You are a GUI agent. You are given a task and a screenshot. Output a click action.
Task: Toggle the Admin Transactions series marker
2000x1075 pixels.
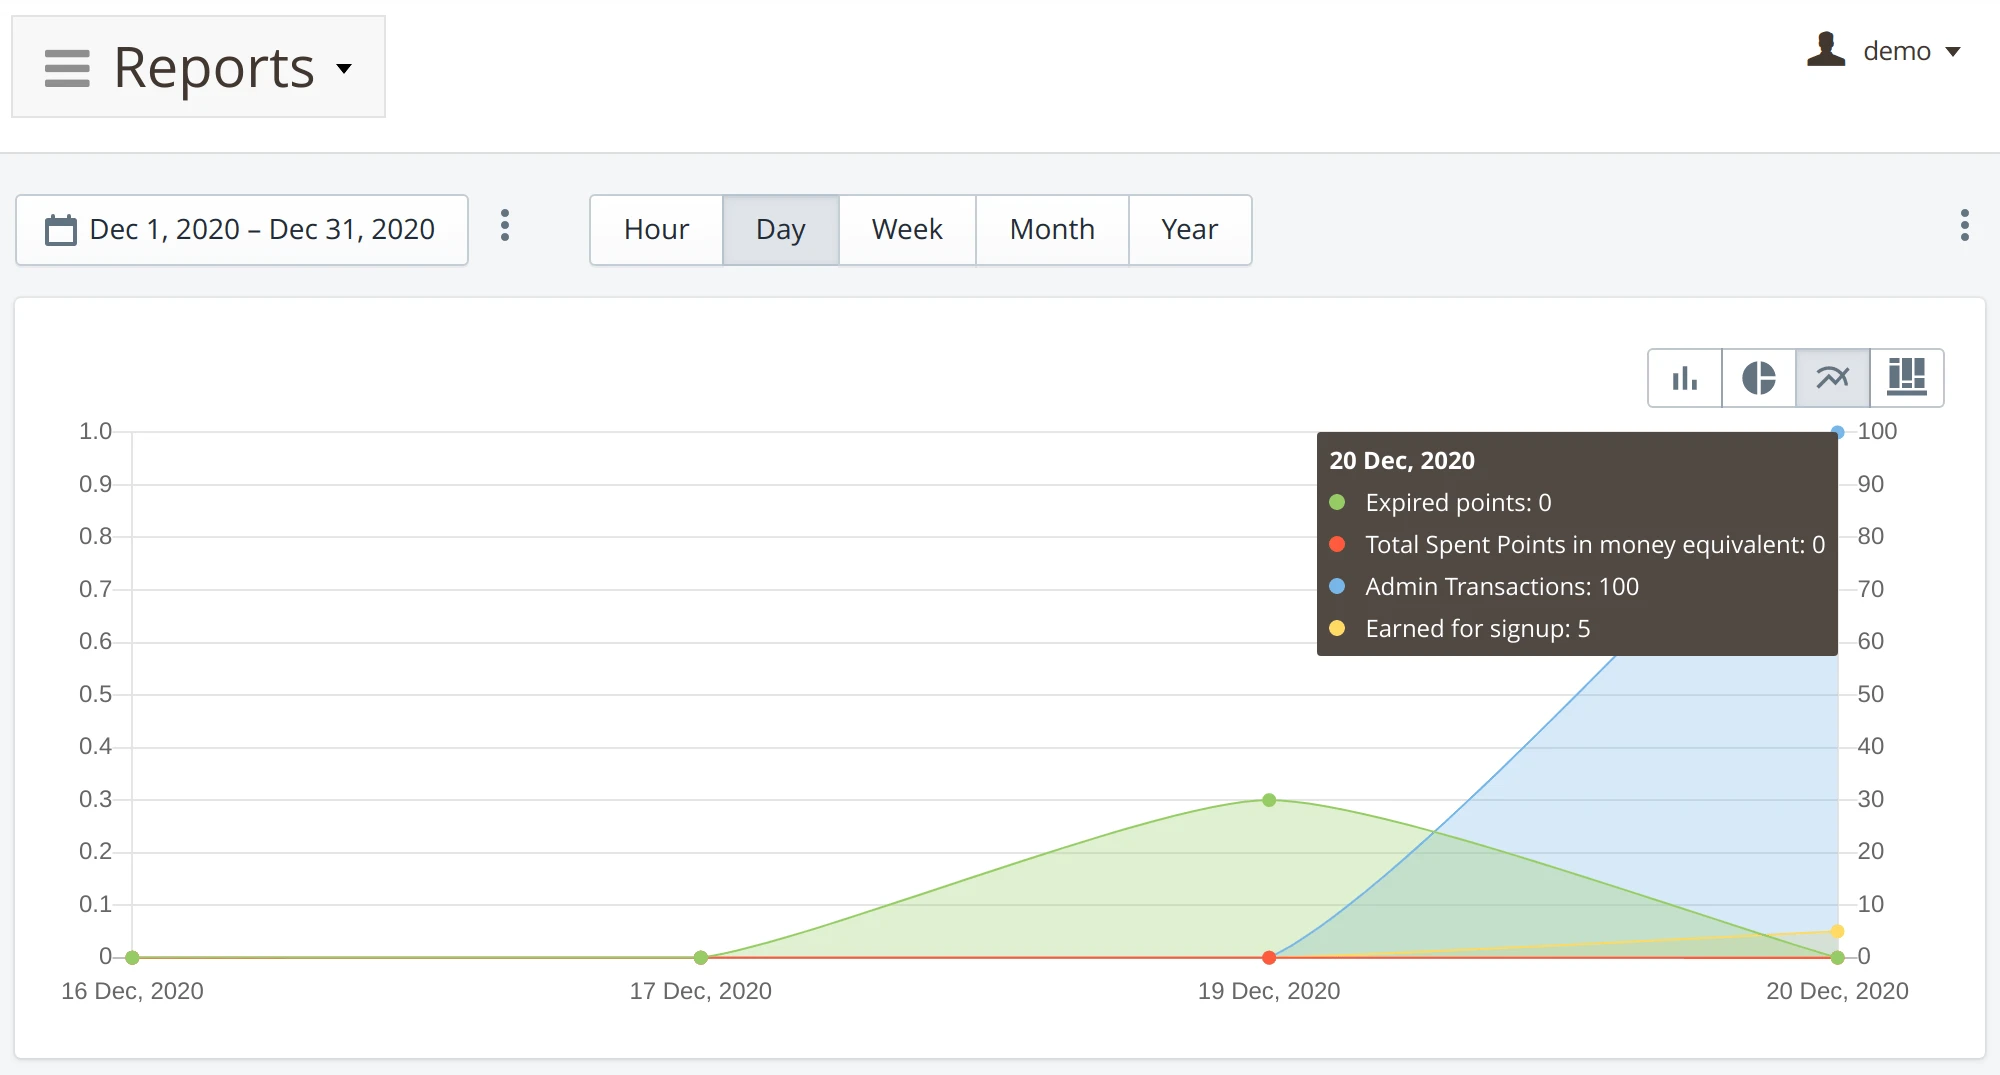1338,587
